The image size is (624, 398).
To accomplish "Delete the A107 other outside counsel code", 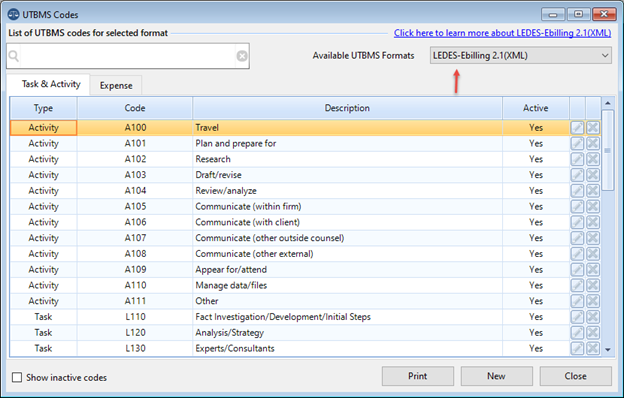I will [593, 238].
